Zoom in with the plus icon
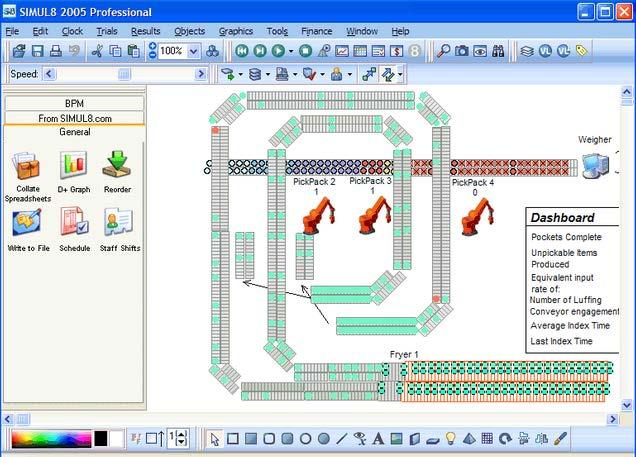636x457 pixels. click(152, 46)
